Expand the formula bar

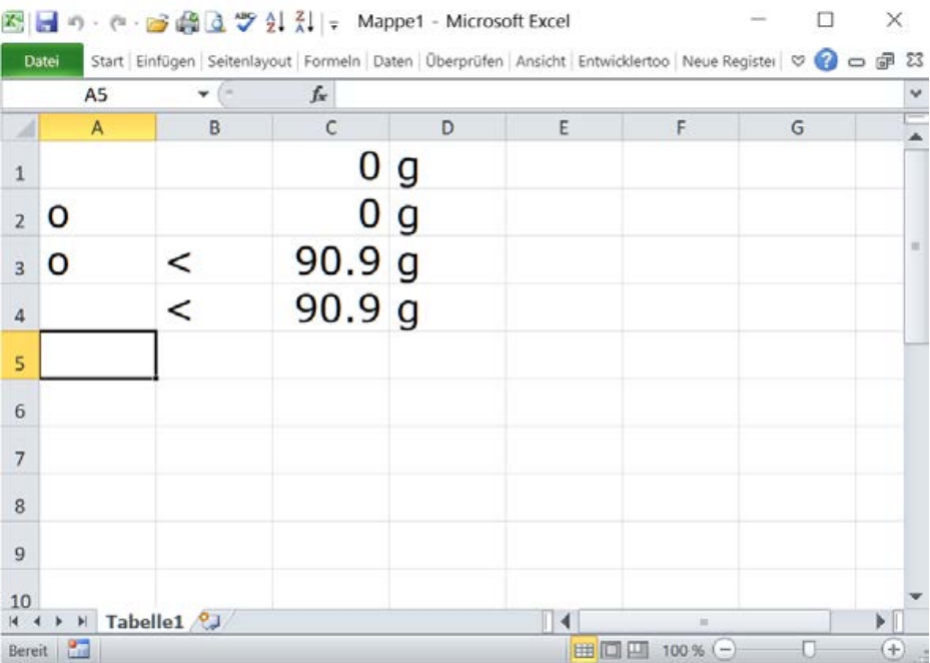pyautogui.click(x=917, y=94)
